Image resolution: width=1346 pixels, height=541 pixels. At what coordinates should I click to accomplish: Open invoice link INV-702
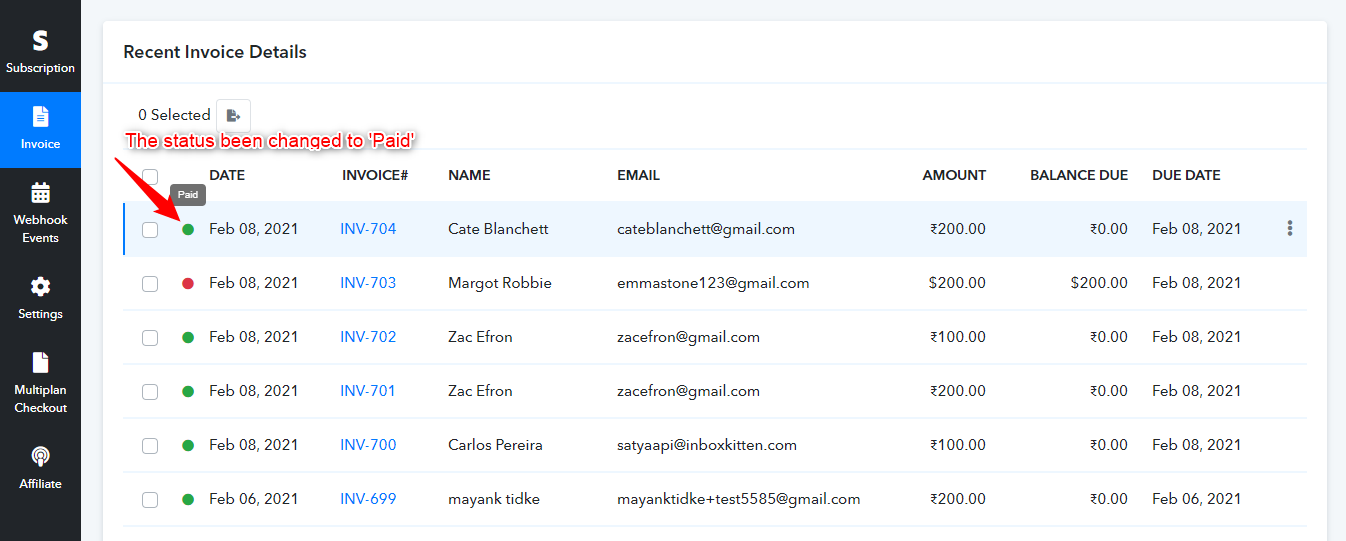[x=368, y=337]
